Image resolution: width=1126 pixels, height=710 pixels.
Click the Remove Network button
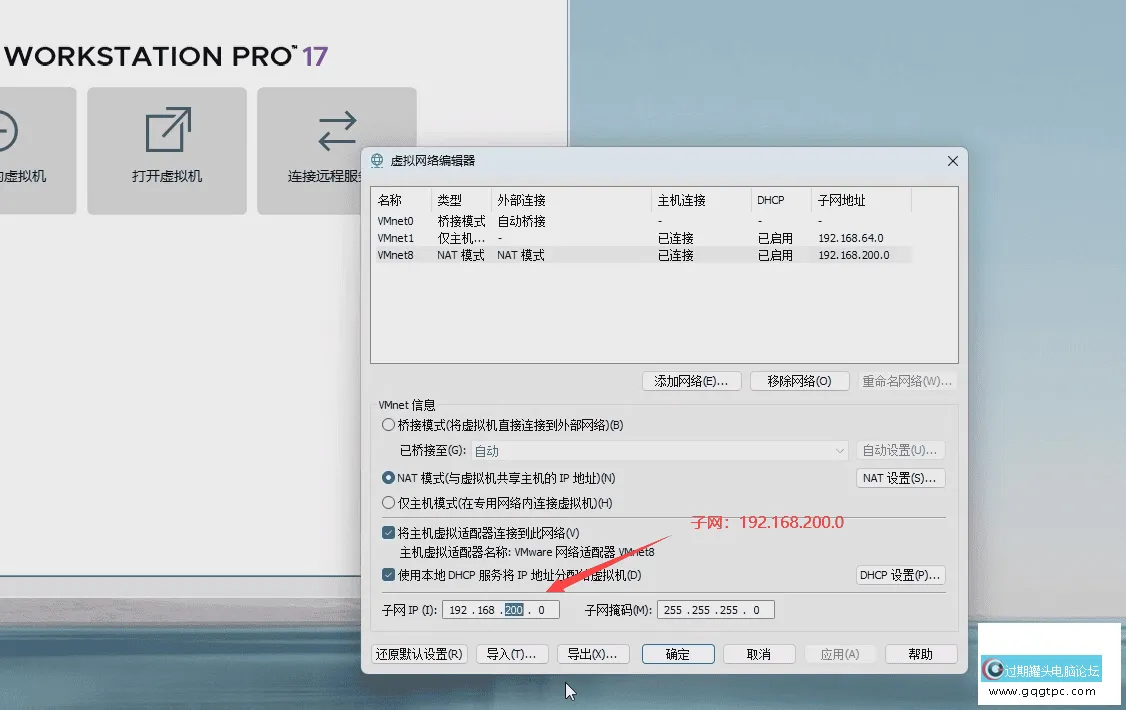pyautogui.click(x=800, y=381)
